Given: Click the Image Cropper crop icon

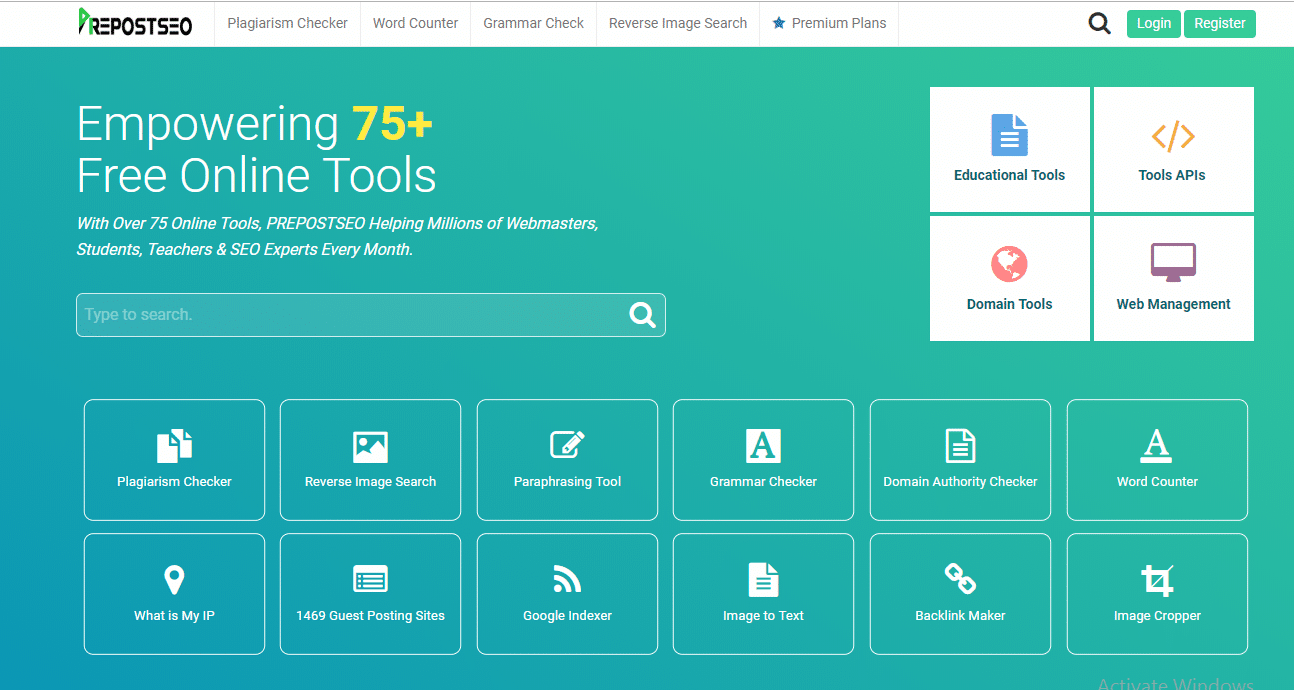Looking at the screenshot, I should pos(1157,580).
